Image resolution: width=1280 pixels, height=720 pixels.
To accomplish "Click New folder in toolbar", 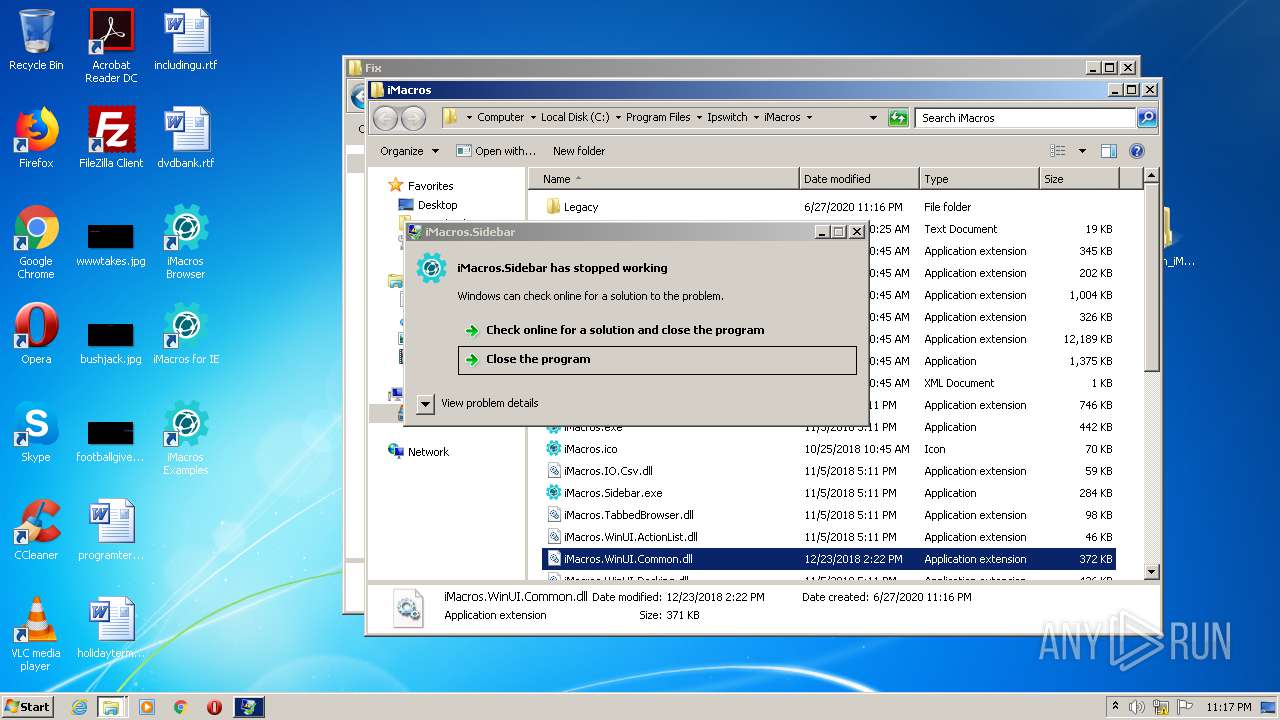I will (x=579, y=151).
